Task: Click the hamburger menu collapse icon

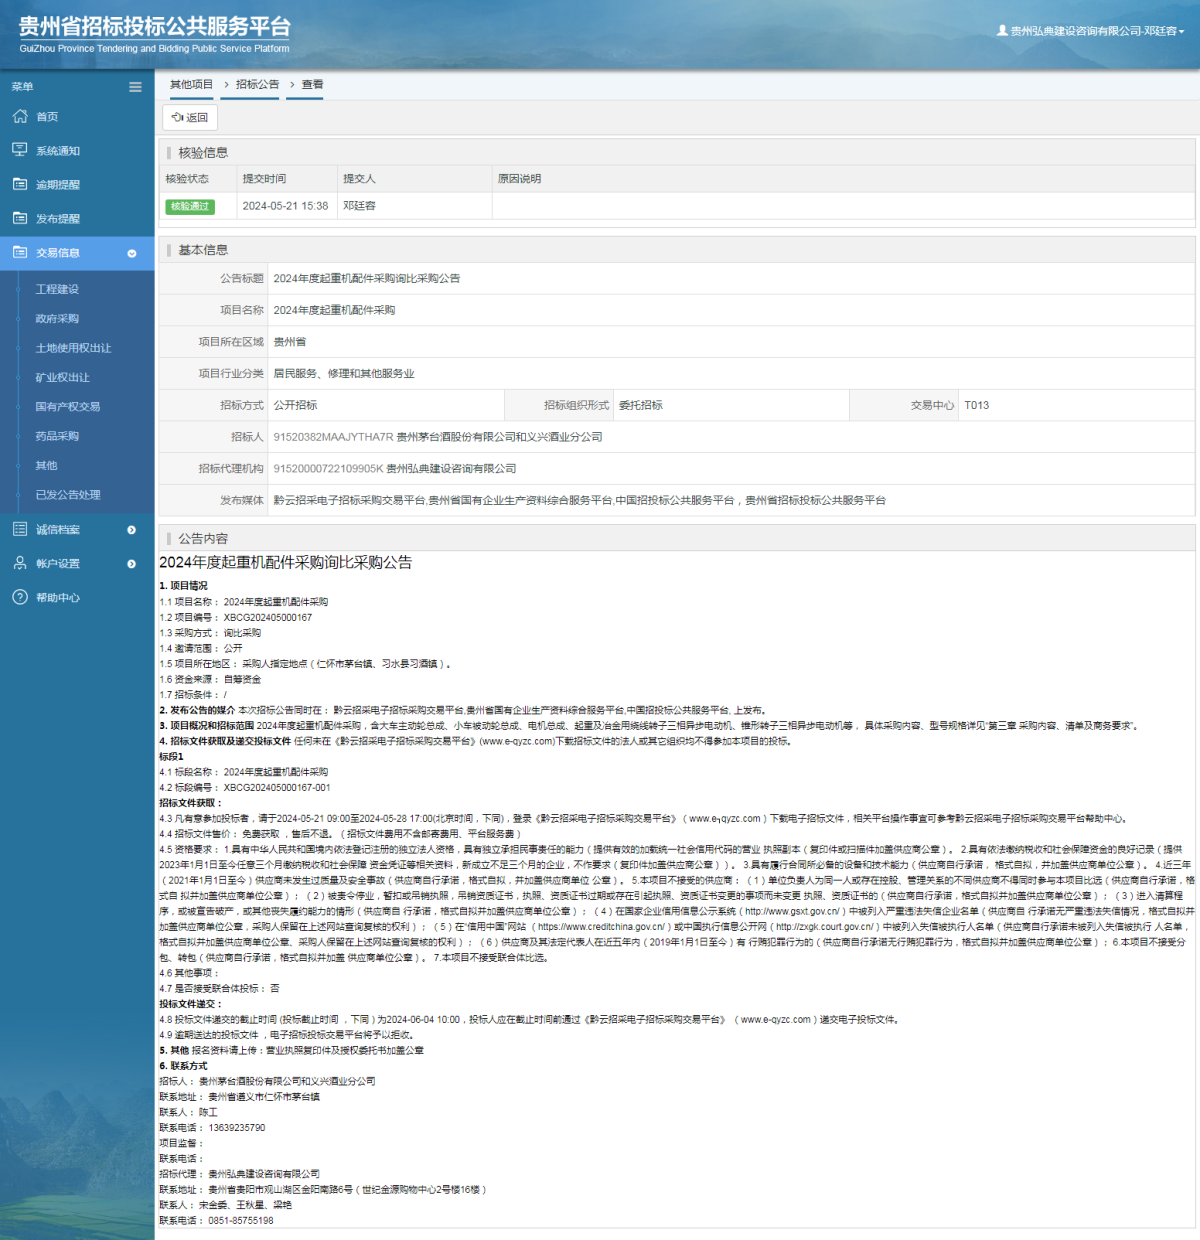Action: (x=135, y=87)
